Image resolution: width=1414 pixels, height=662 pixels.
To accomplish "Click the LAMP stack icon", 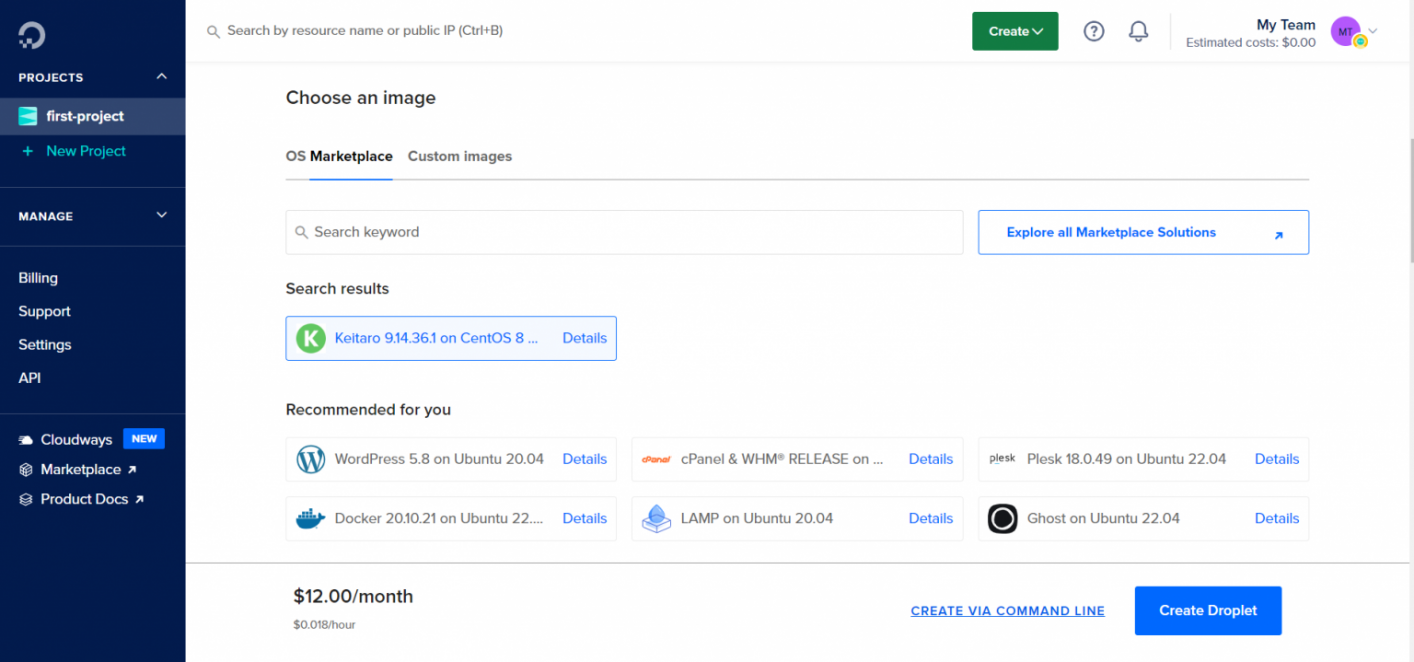I will [656, 518].
